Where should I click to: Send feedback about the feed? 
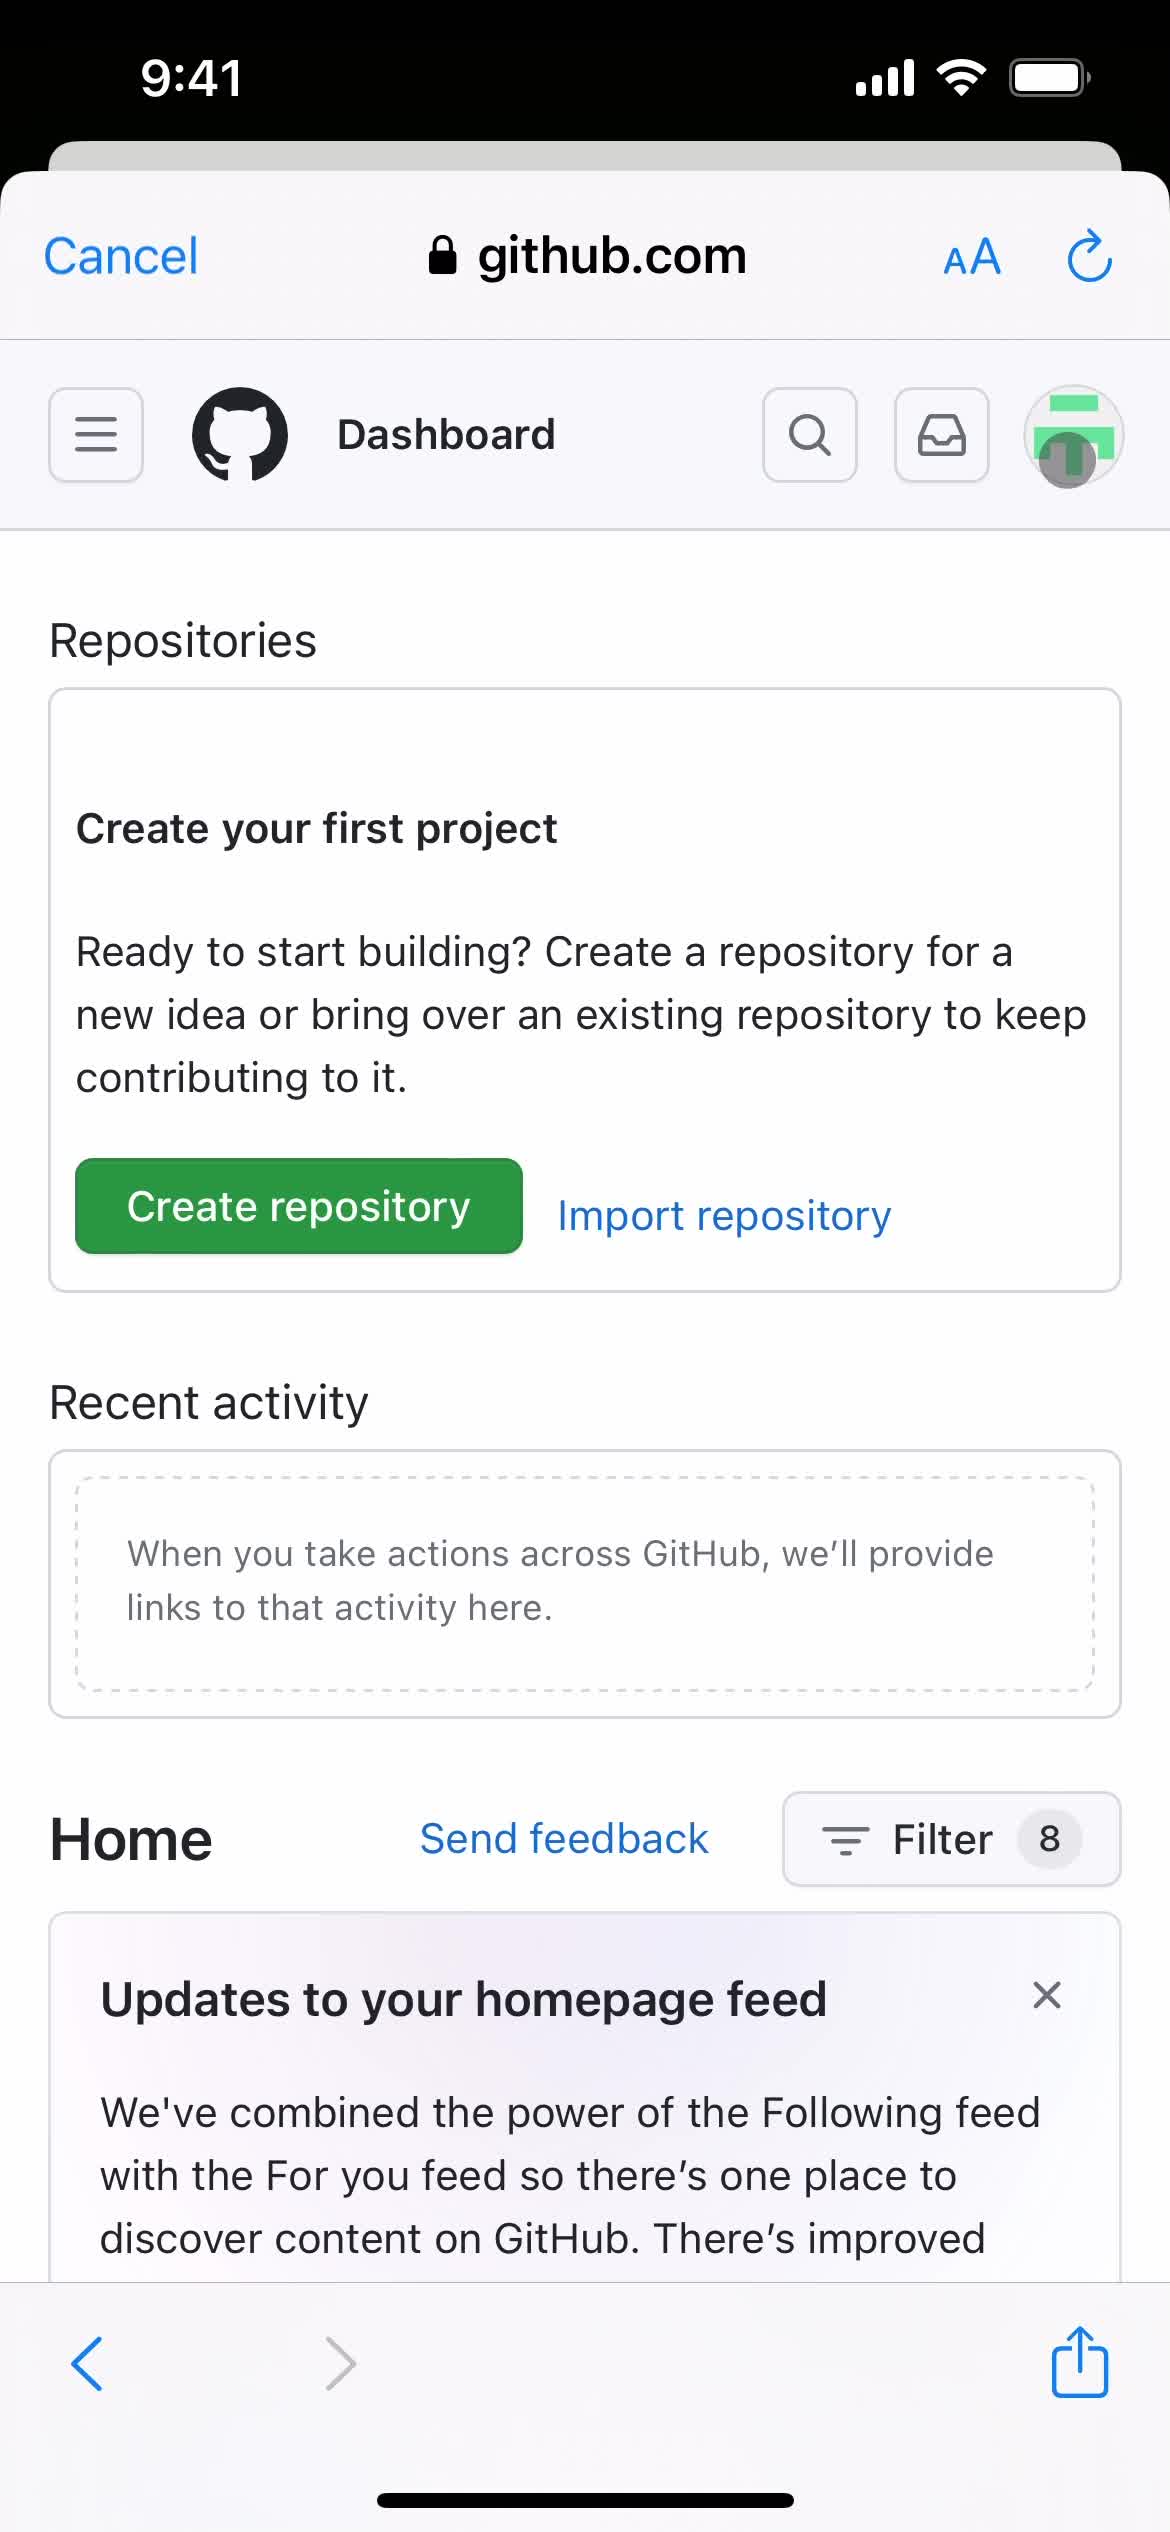[x=563, y=1838]
